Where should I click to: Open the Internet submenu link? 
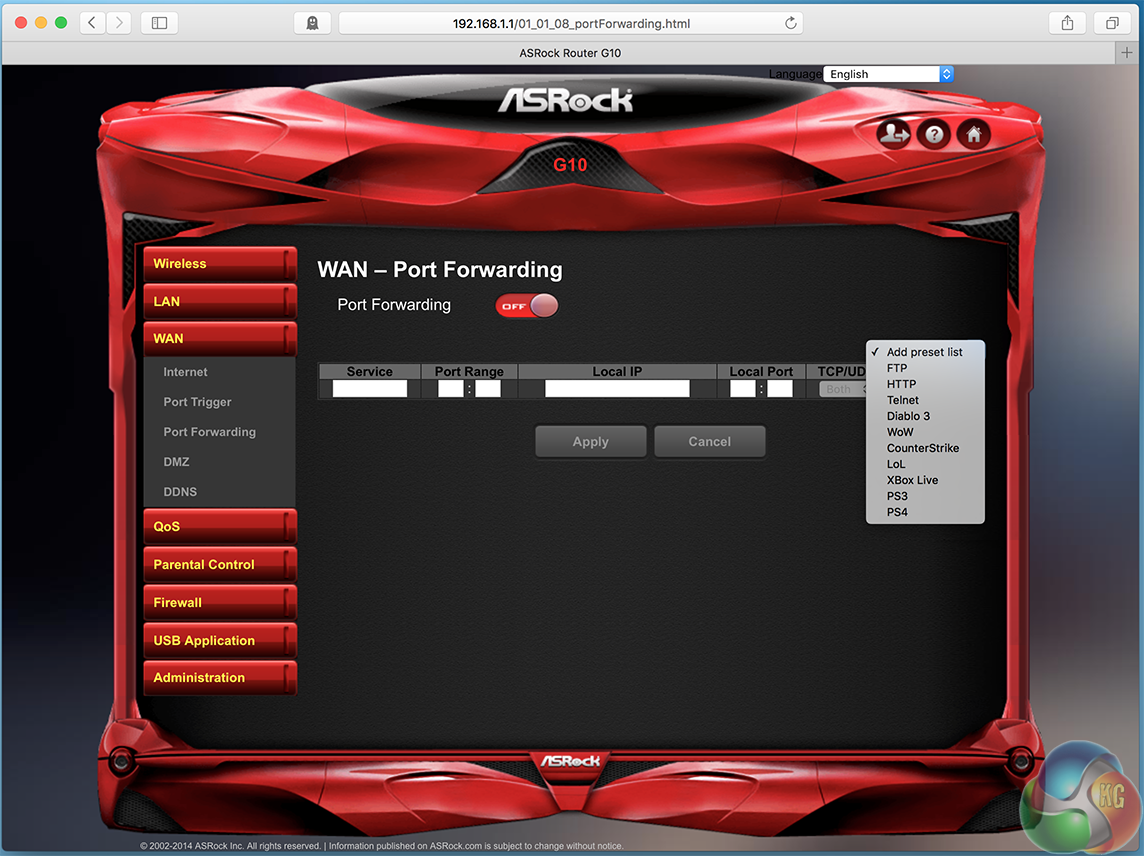185,372
